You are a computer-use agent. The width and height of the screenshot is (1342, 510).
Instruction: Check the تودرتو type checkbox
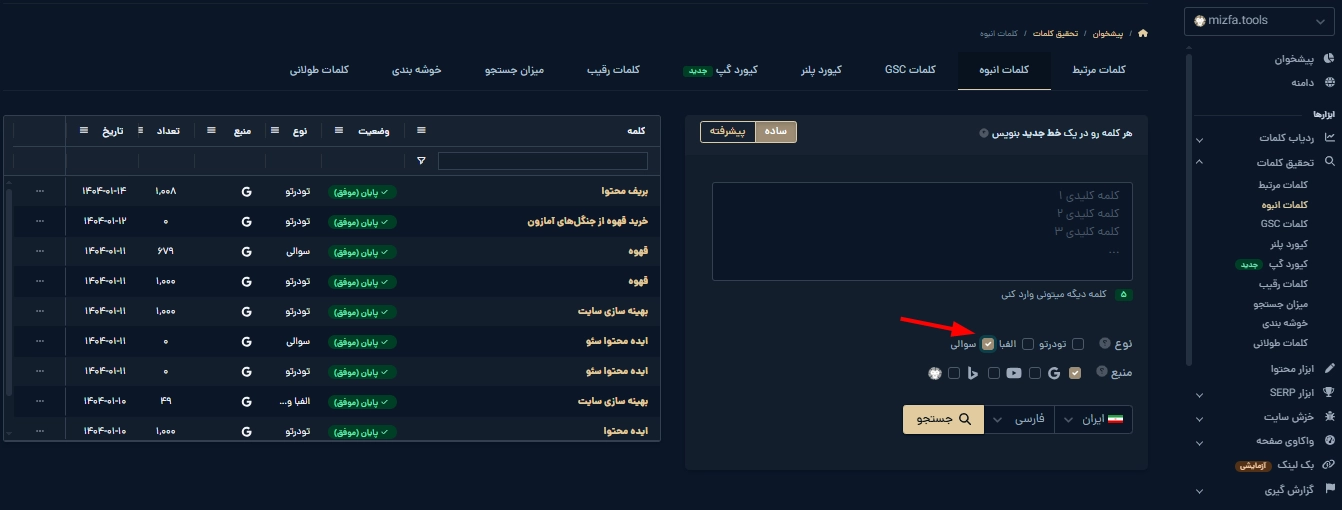point(1077,344)
